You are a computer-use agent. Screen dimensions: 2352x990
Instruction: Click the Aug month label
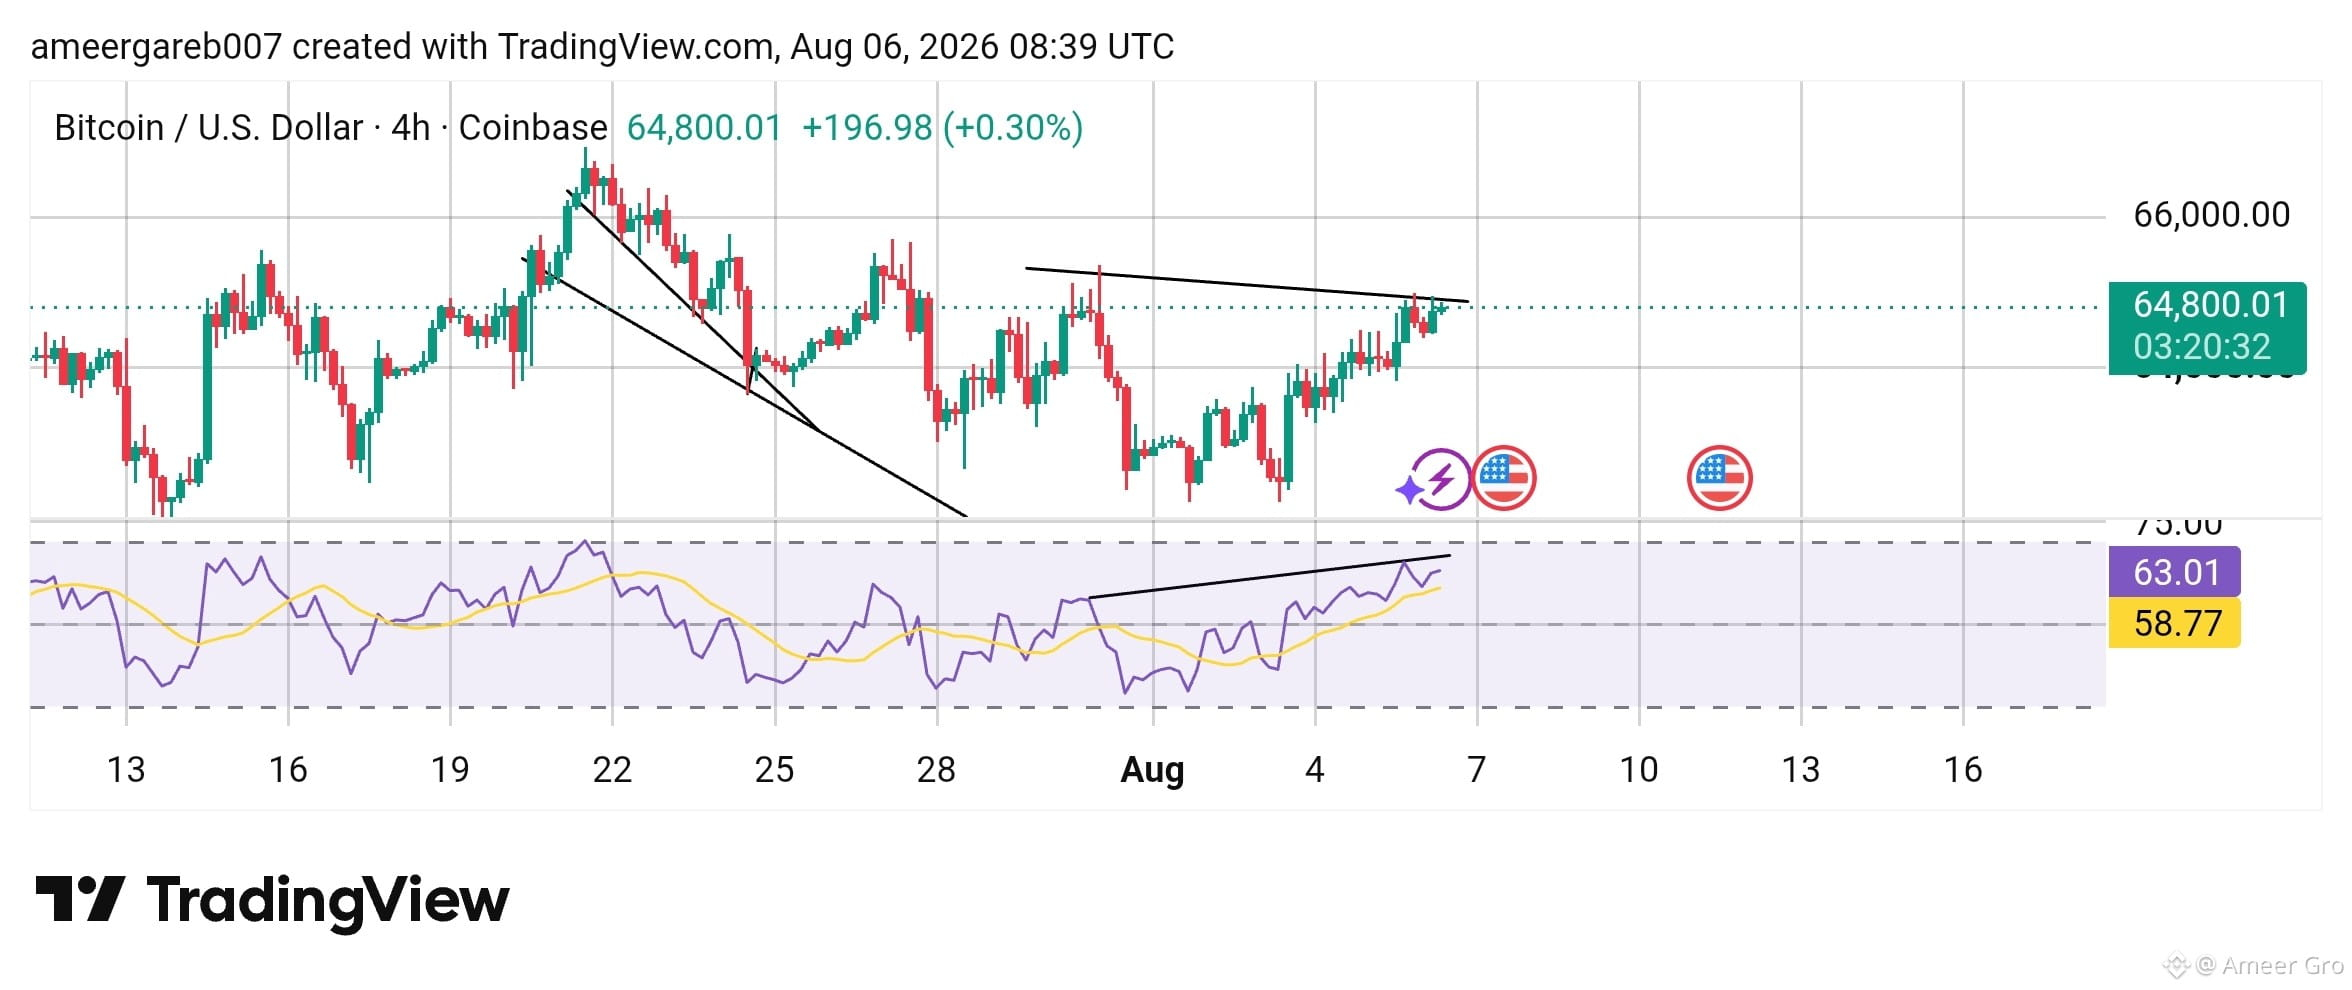pos(1152,770)
